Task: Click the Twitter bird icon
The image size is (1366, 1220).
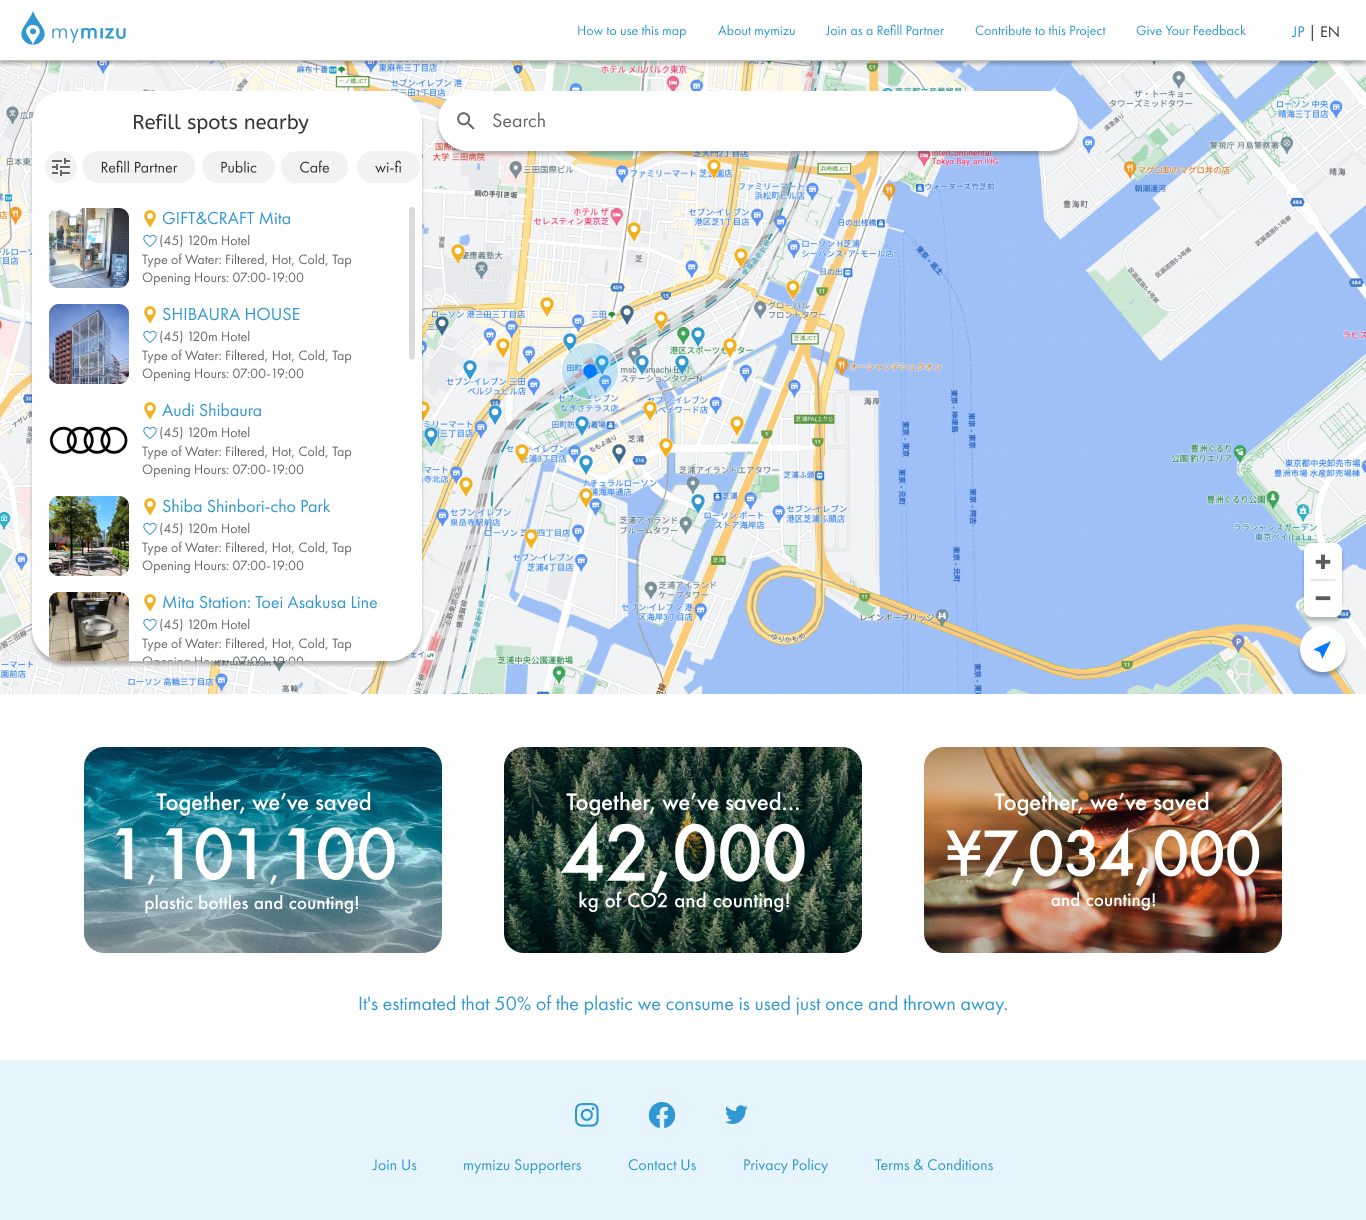Action: (736, 1114)
